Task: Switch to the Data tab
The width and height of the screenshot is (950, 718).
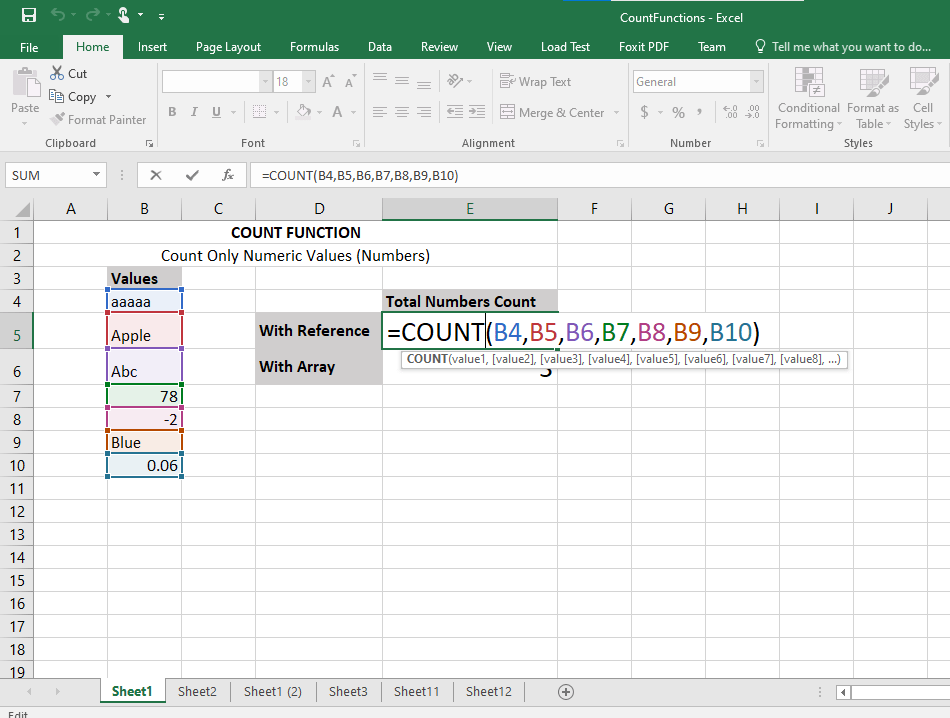Action: 380,47
